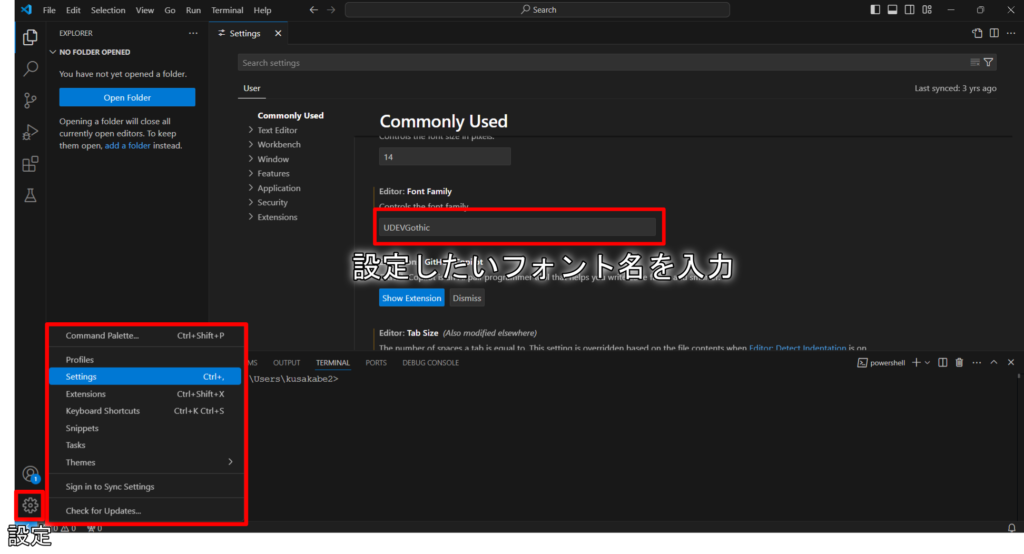Screen dimensions: 1024x554
Task: Click the Open Folder button
Action: click(x=127, y=97)
